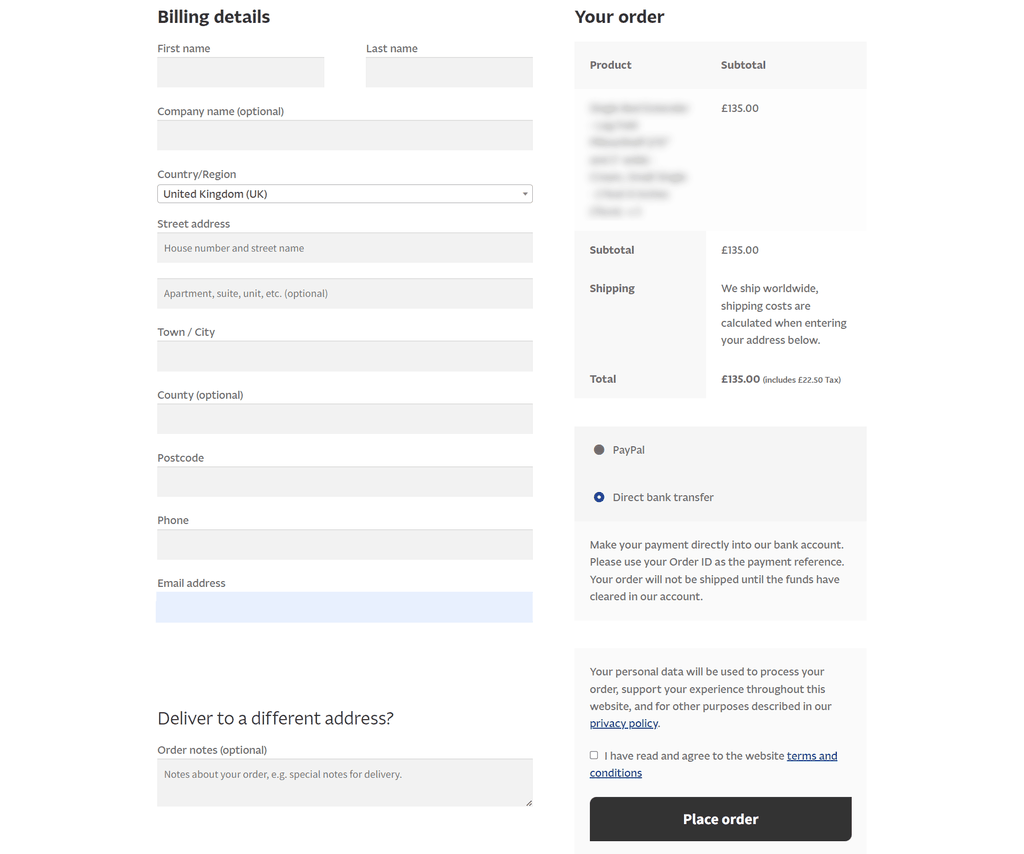Image resolution: width=1024 pixels, height=854 pixels.
Task: Click the dropdown arrow beside United Kingdom
Action: click(x=525, y=194)
